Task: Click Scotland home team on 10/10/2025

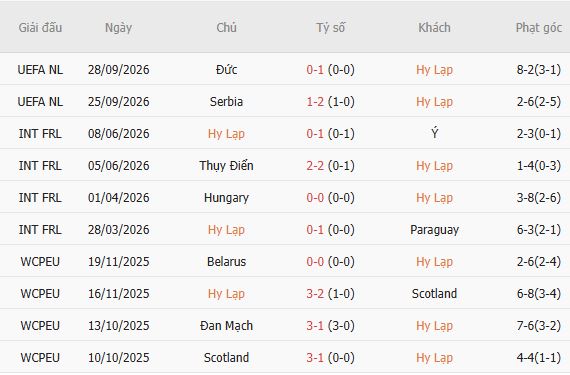Action: point(226,358)
